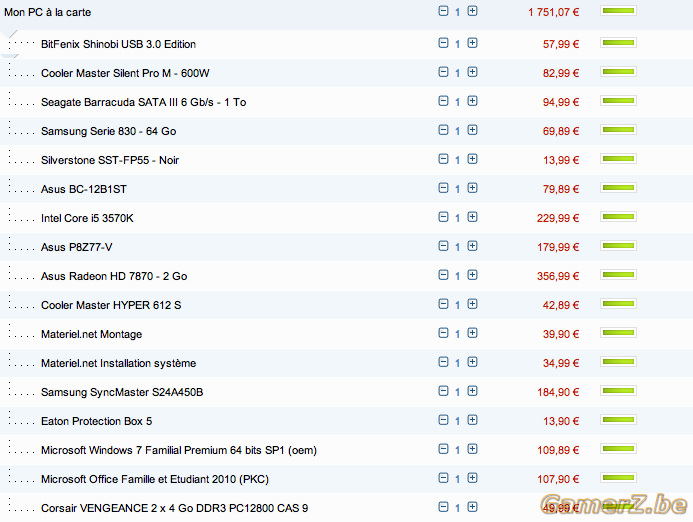Click plus for Asus P8Z77-V
The width and height of the screenshot is (693, 522).
[x=472, y=246]
